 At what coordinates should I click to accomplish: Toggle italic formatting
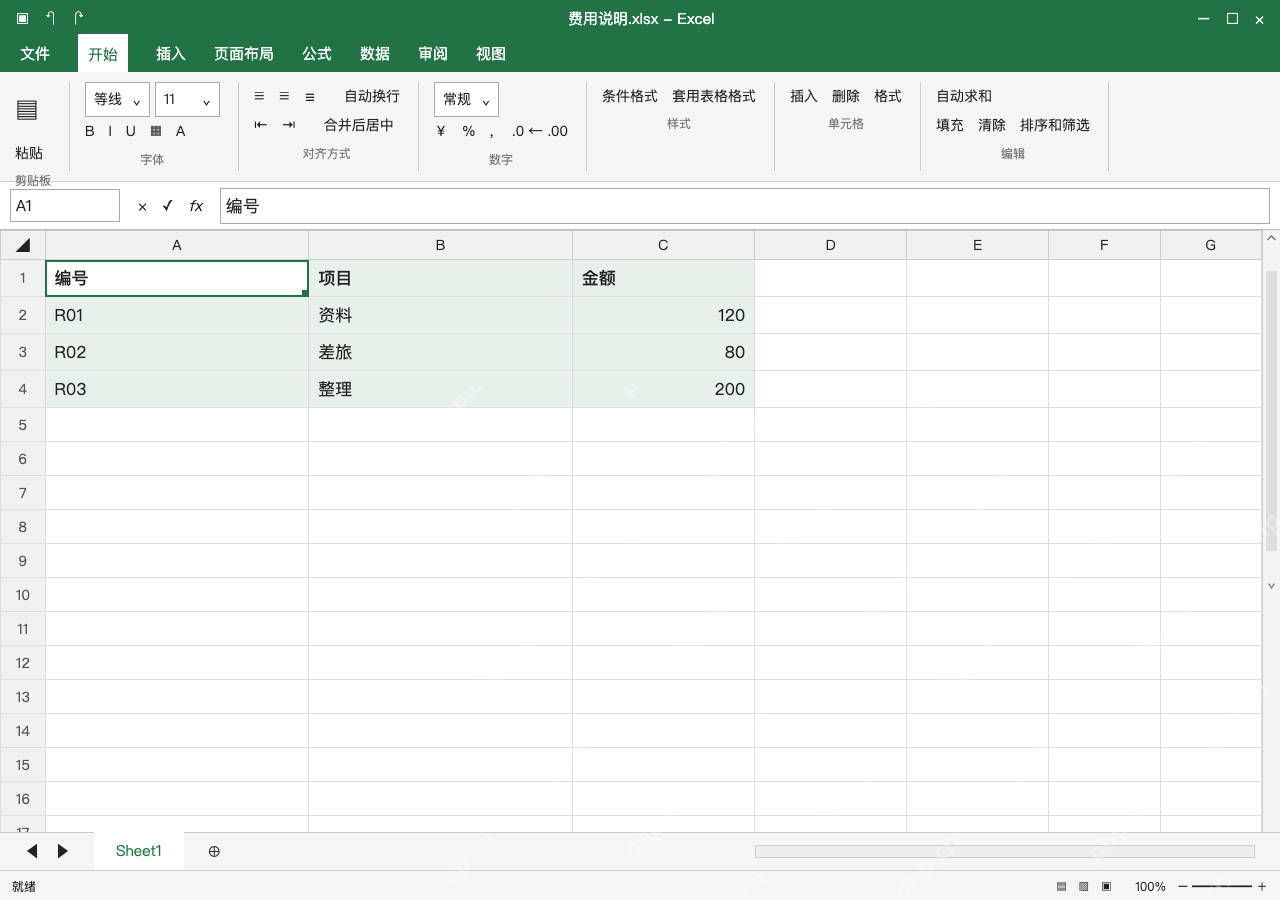pyautogui.click(x=110, y=131)
